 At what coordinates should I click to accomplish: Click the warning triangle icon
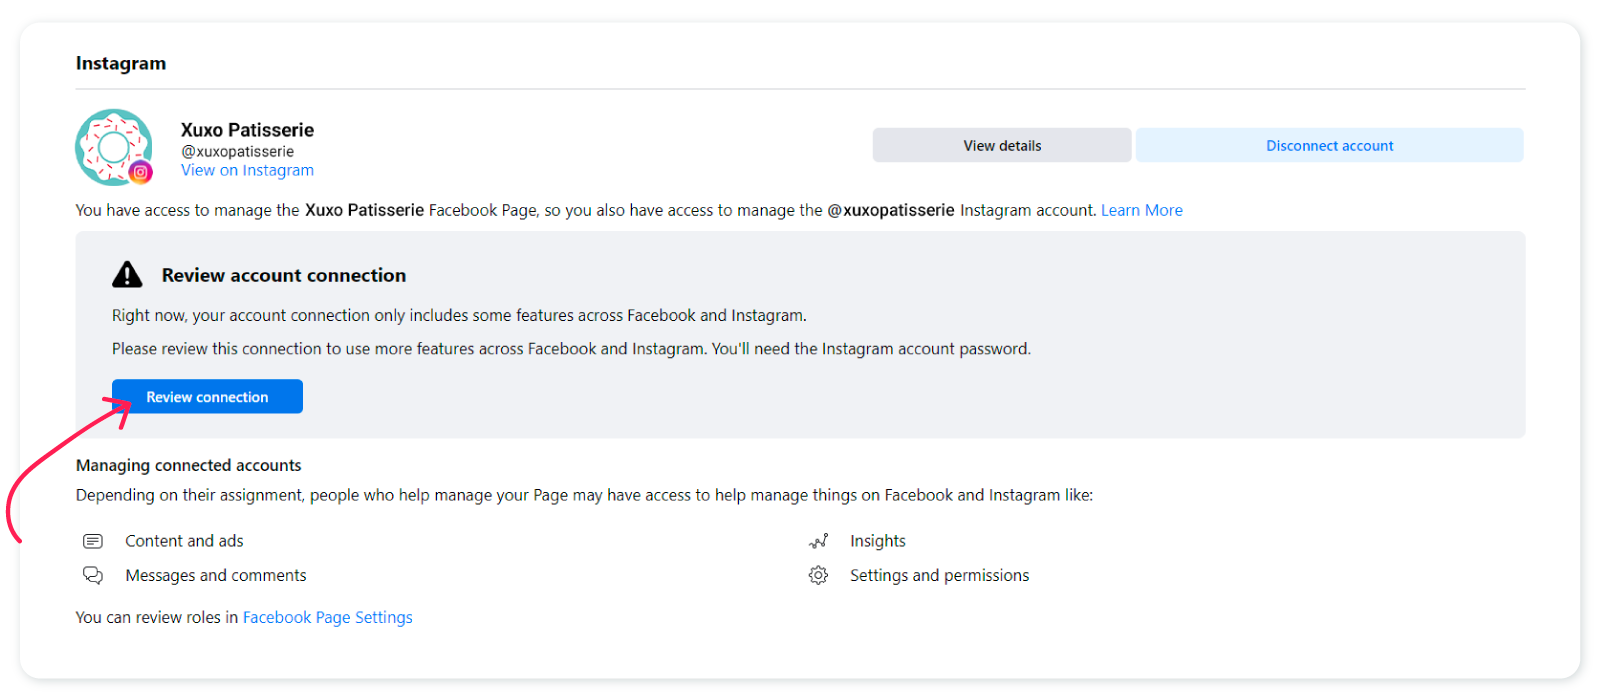coord(127,274)
